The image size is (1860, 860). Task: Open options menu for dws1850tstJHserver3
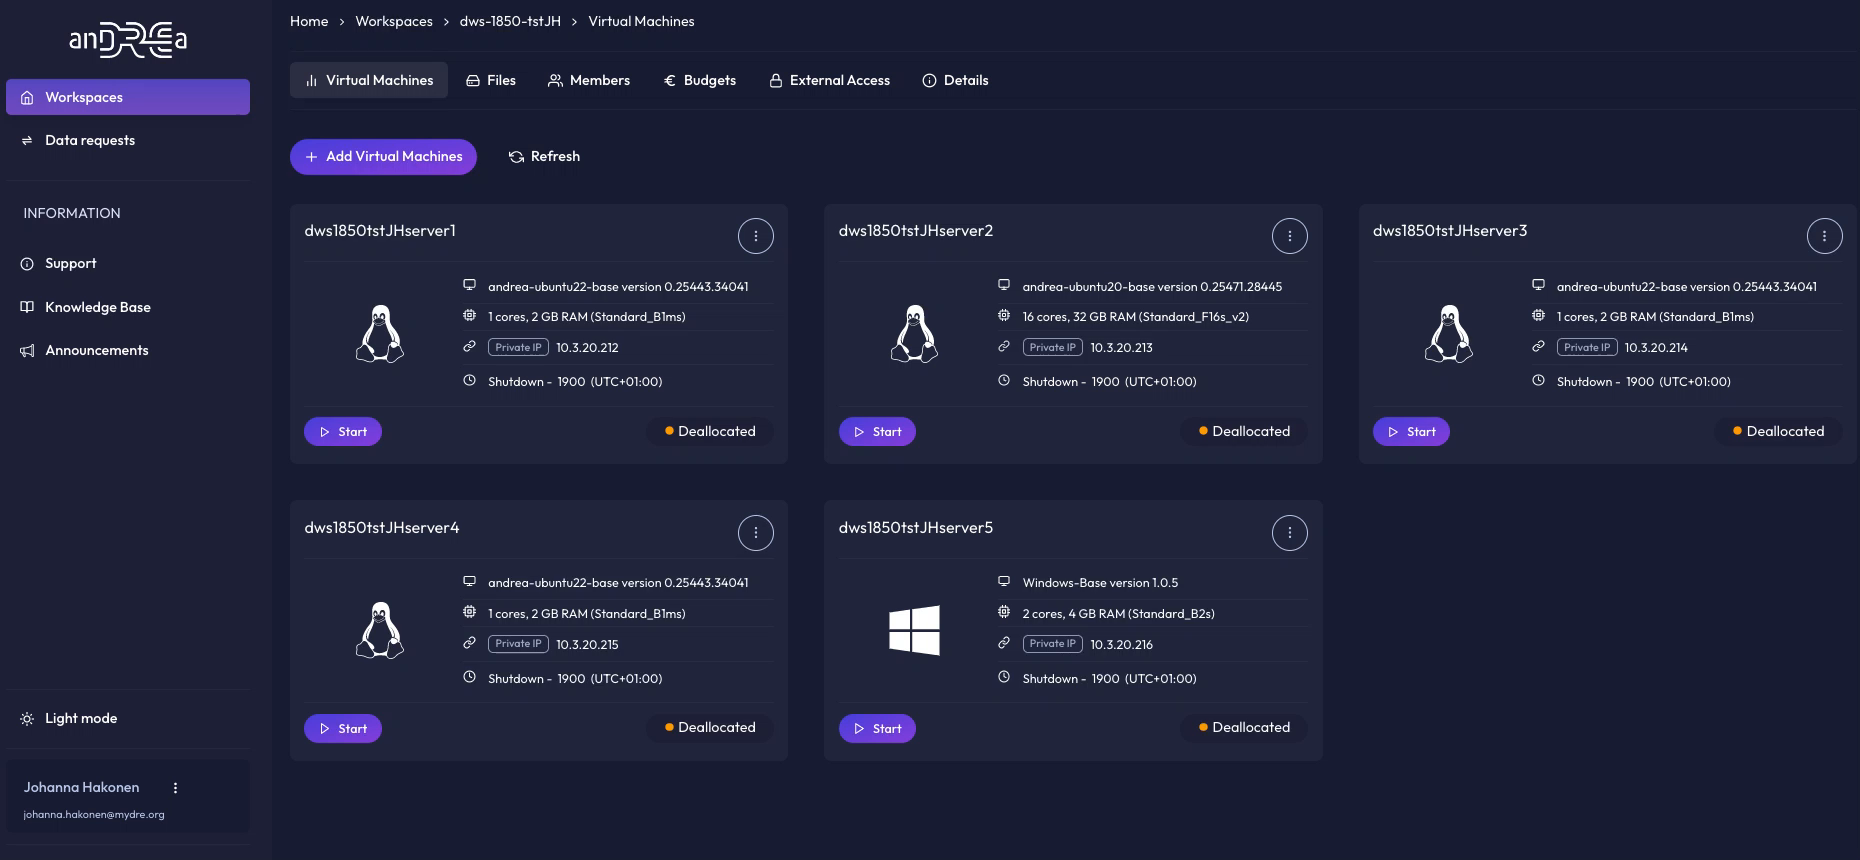pos(1824,236)
